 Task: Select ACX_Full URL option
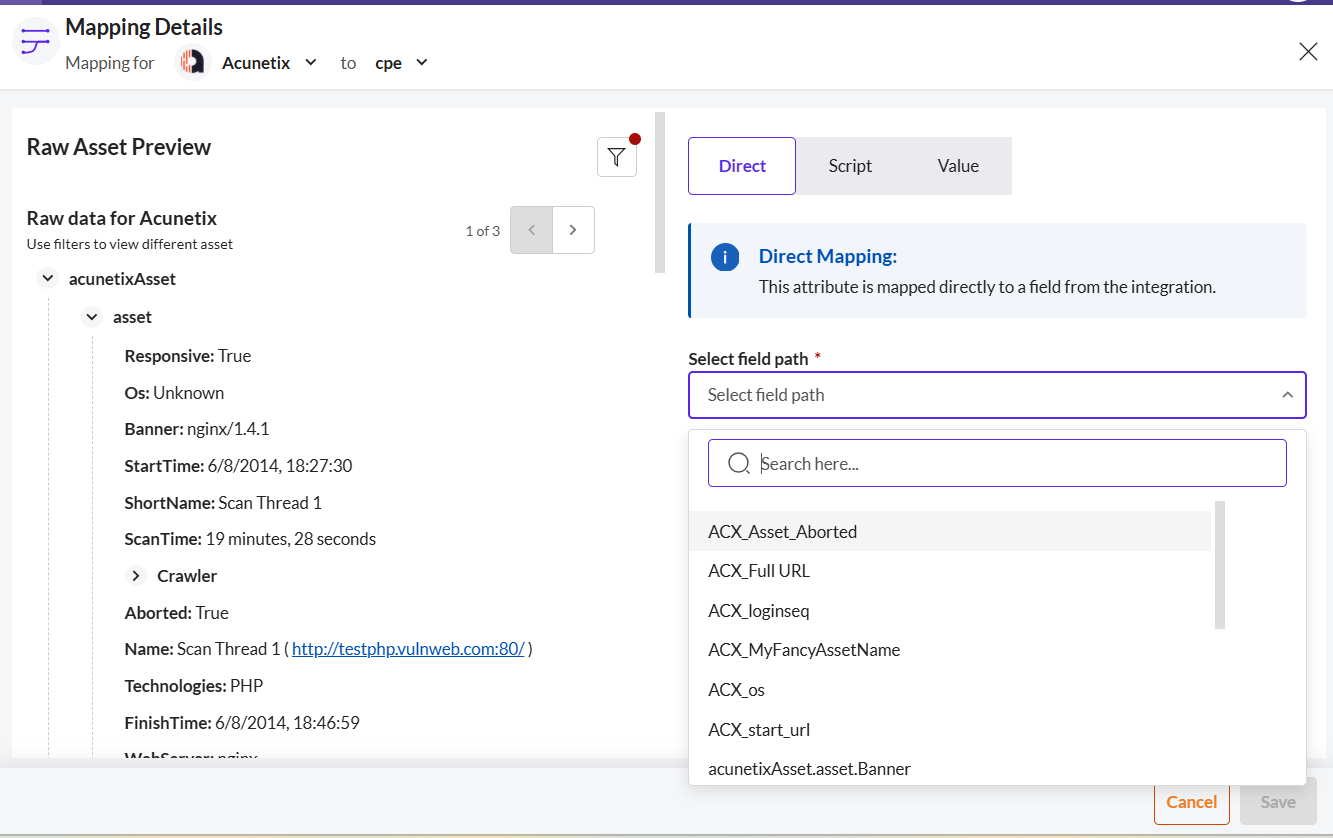(950, 571)
